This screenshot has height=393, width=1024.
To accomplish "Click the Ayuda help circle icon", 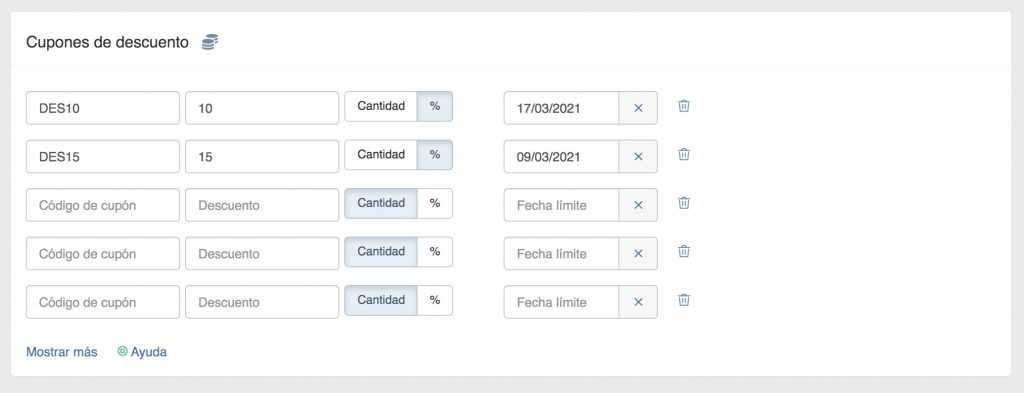I will pos(122,351).
